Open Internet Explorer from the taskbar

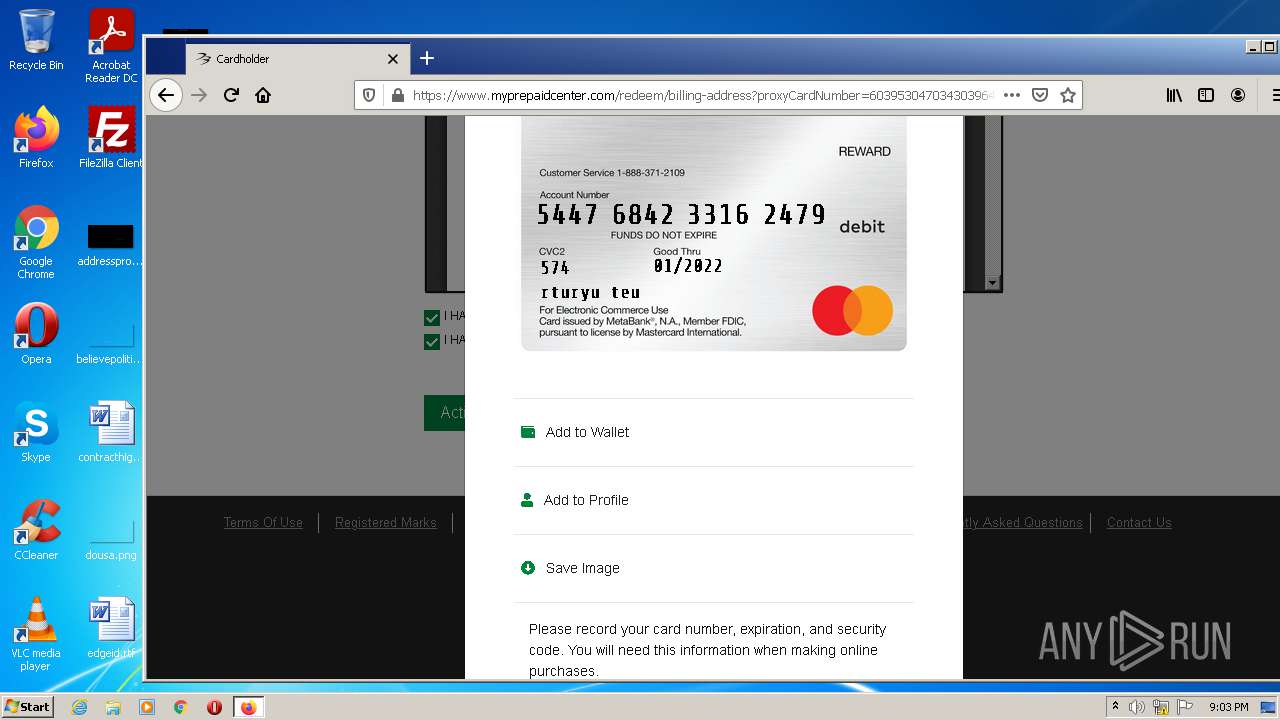(80, 707)
